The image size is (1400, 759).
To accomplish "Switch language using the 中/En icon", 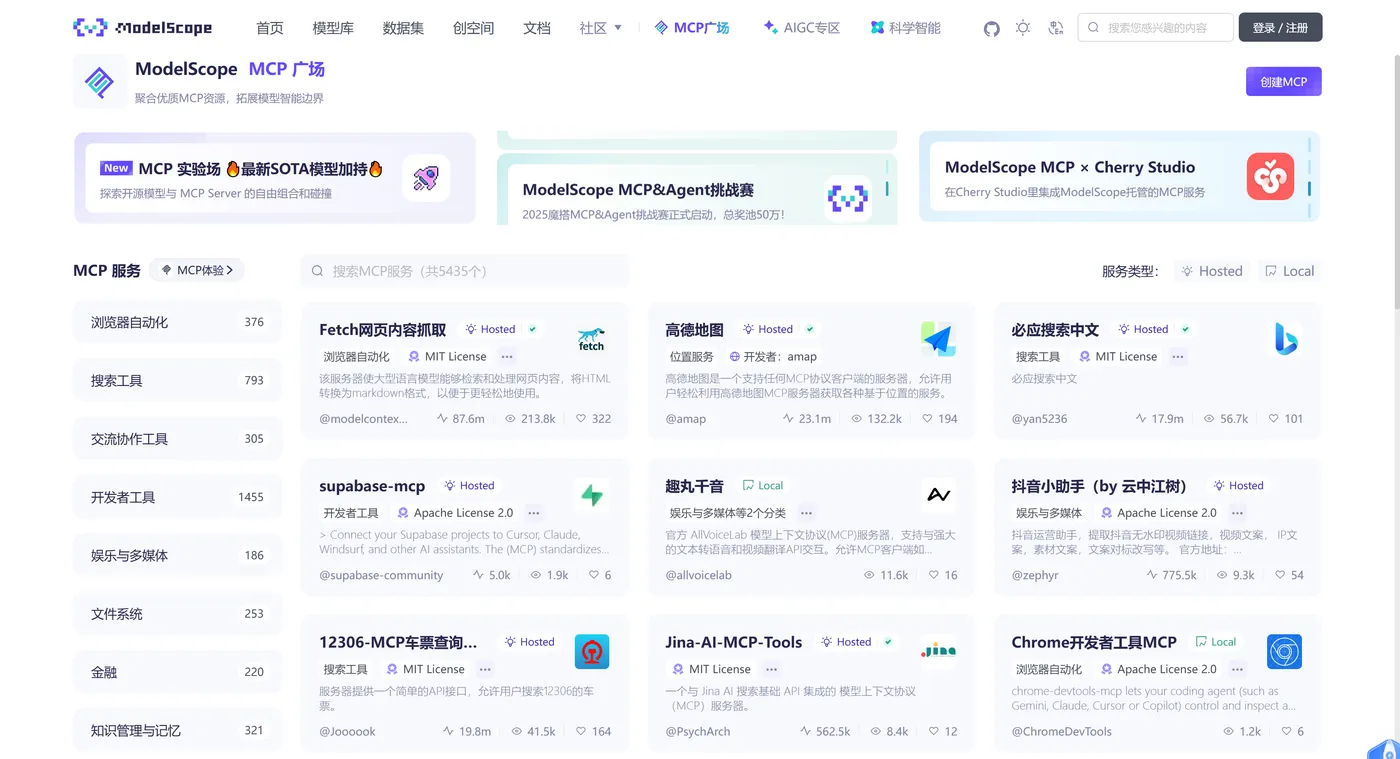I will 1056,28.
